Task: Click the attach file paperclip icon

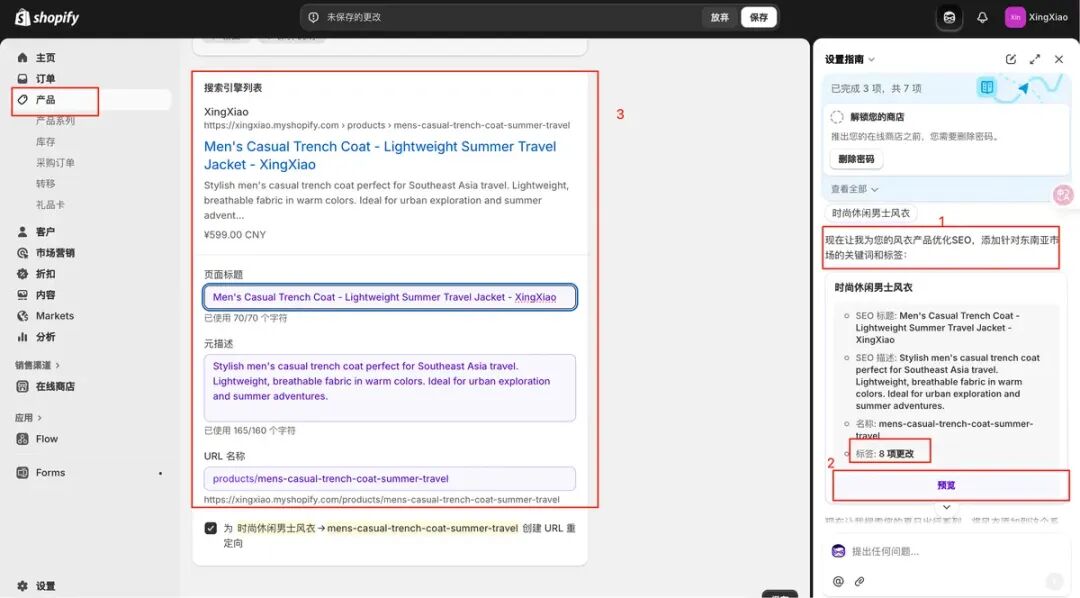Action: click(x=859, y=581)
